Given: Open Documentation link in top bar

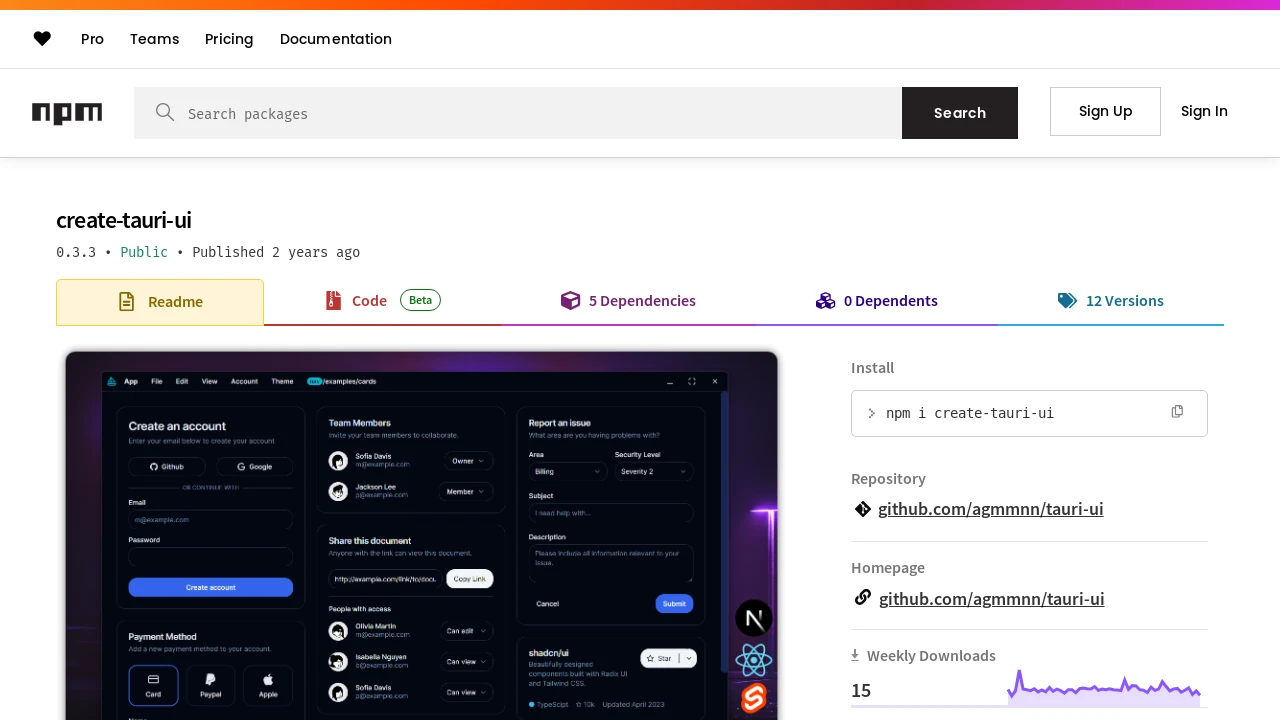Looking at the screenshot, I should click(x=336, y=39).
